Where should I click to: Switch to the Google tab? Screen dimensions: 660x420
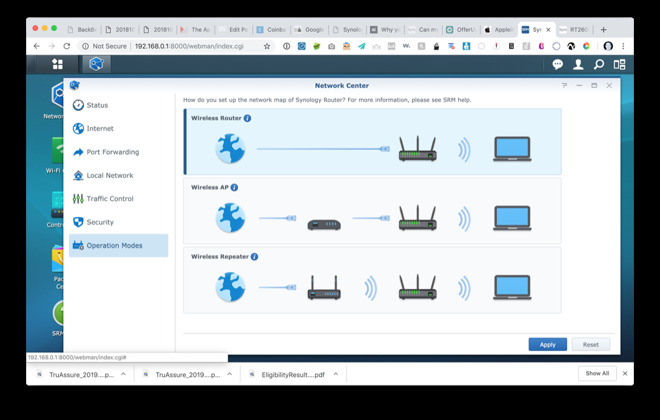coord(309,29)
